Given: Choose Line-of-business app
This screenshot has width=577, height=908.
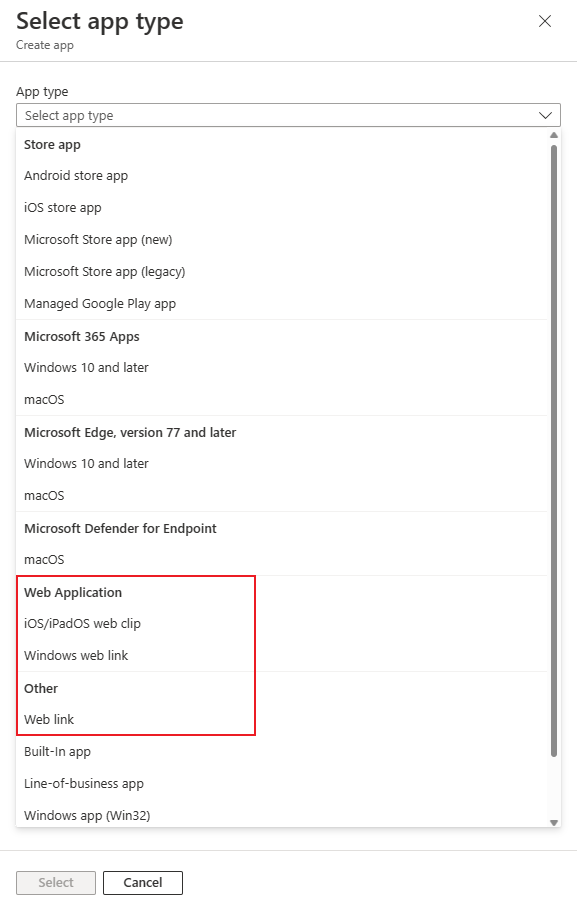Looking at the screenshot, I should click(x=84, y=783).
